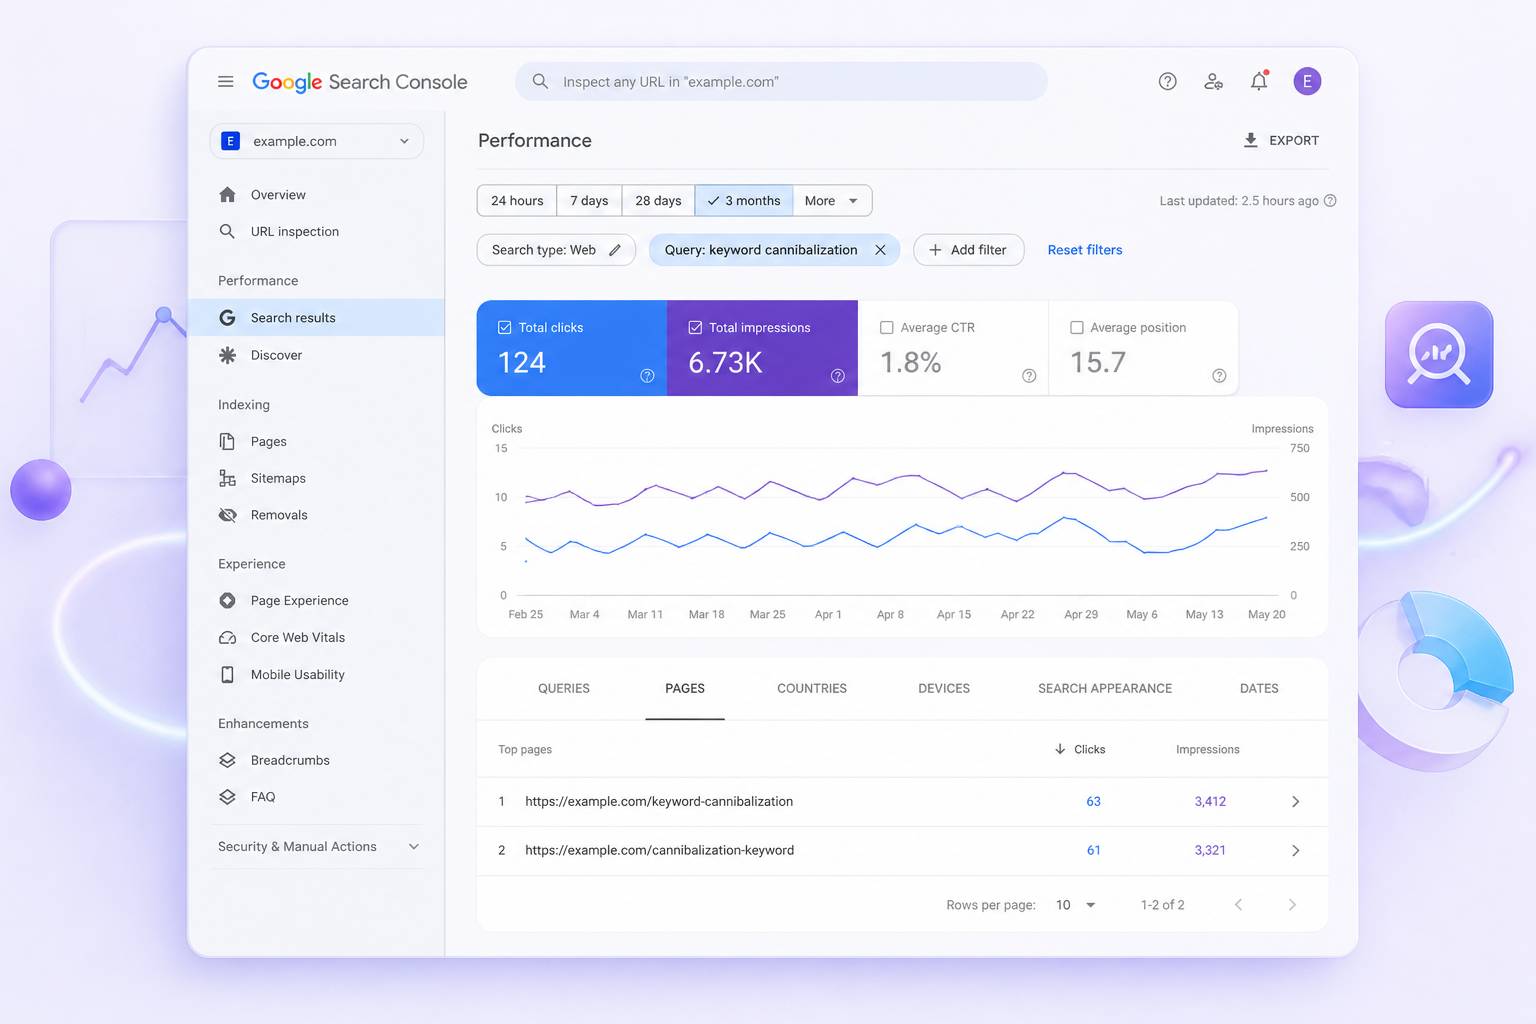1536x1024 pixels.
Task: Click the 61 clicks value
Action: pyautogui.click(x=1094, y=851)
